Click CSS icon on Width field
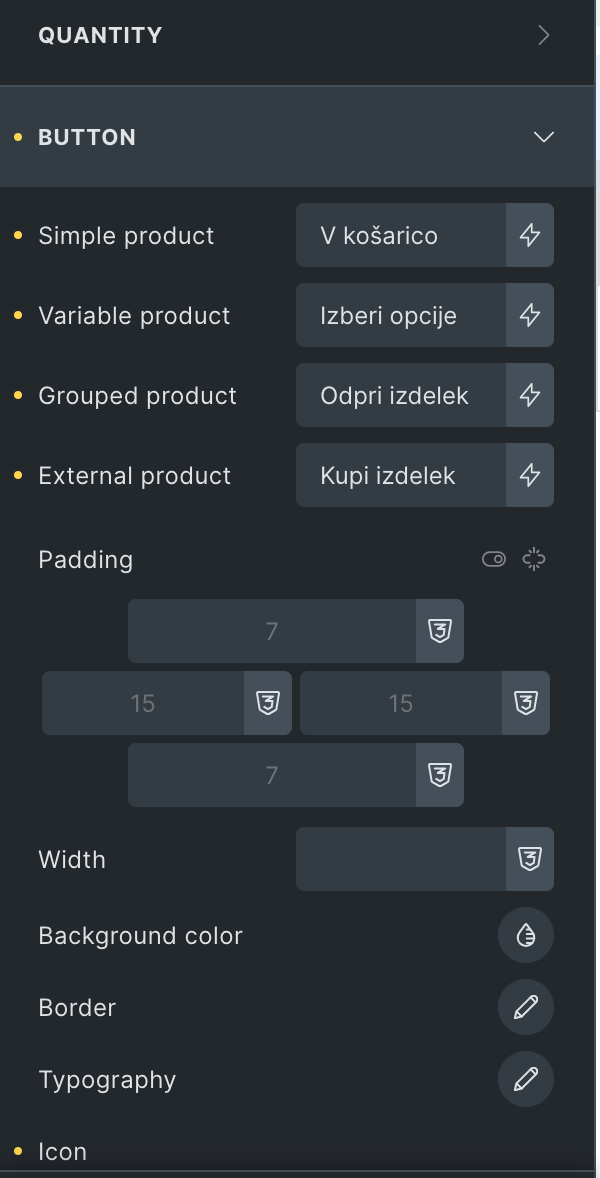This screenshot has width=600, height=1178. pyautogui.click(x=529, y=859)
